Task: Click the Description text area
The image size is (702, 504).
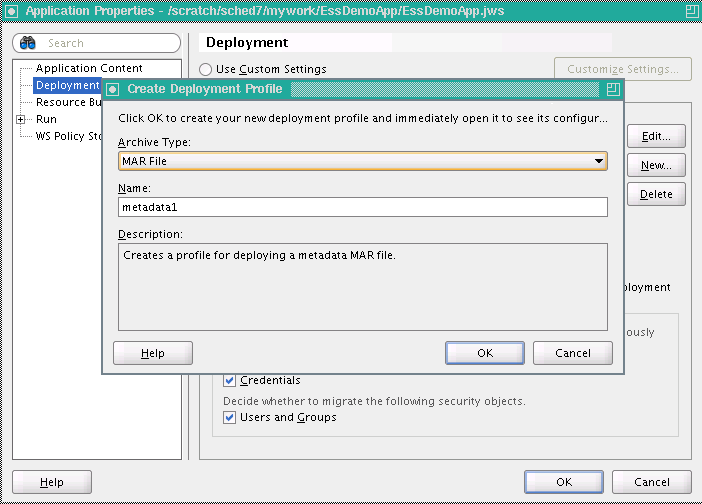Action: (x=363, y=287)
